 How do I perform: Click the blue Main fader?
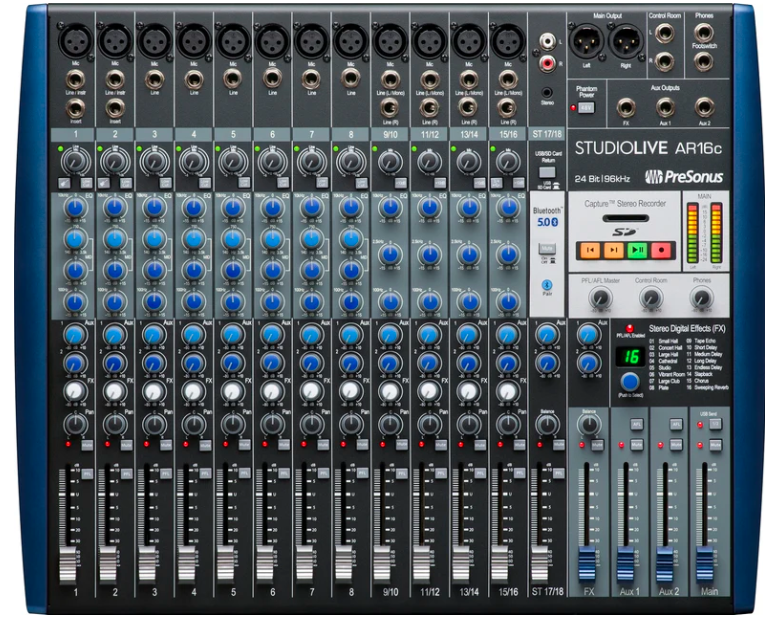click(705, 564)
